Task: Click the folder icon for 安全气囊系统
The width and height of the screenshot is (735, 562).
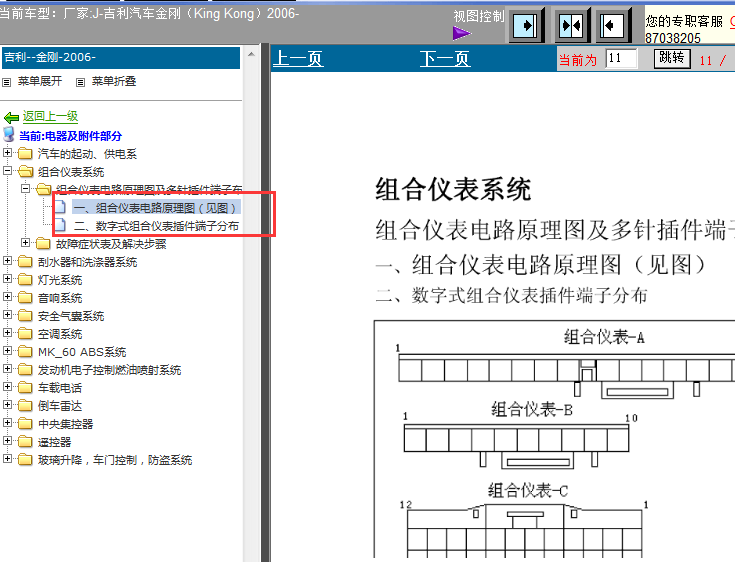Action: point(25,316)
